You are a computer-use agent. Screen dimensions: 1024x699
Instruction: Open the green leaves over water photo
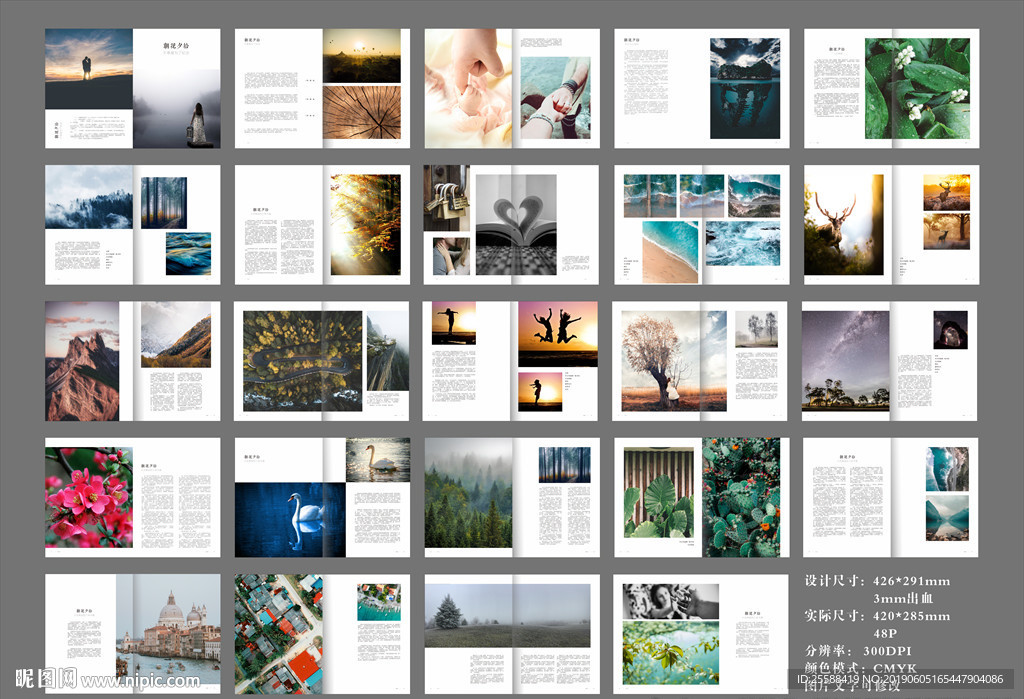pyautogui.click(x=671, y=653)
